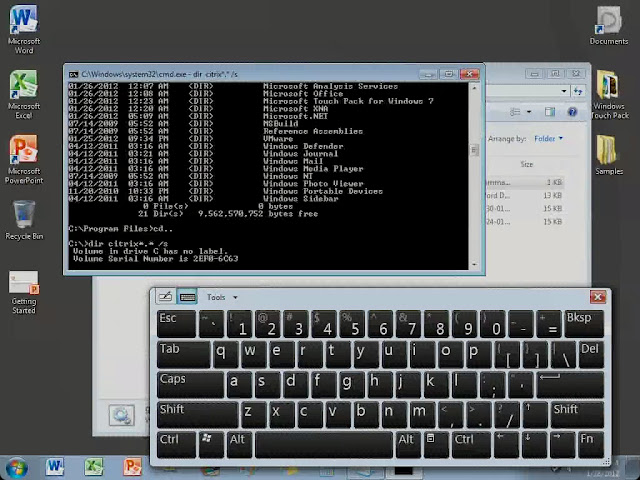Click the cmd scrollbar up arrow
This screenshot has width=640, height=480.
(x=474, y=88)
